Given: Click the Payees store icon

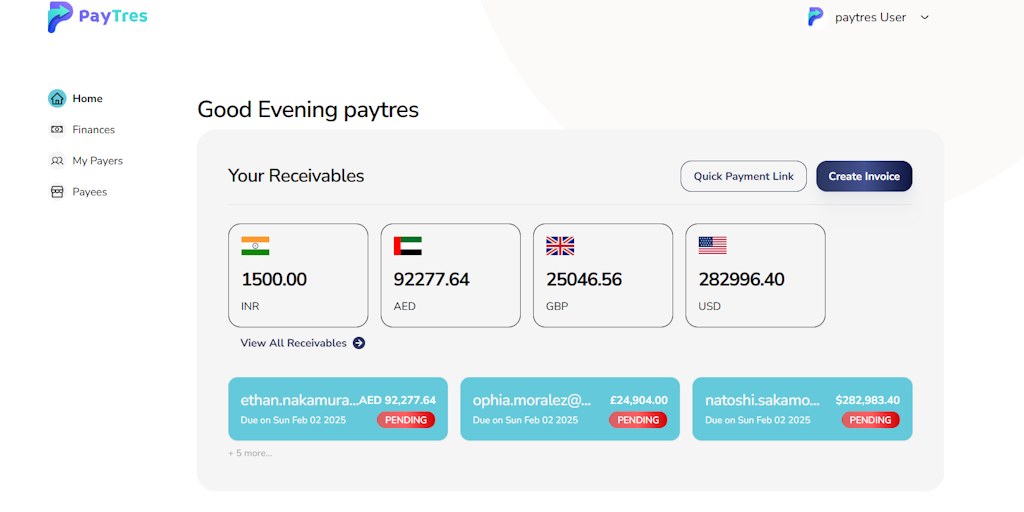Looking at the screenshot, I should 57,192.
